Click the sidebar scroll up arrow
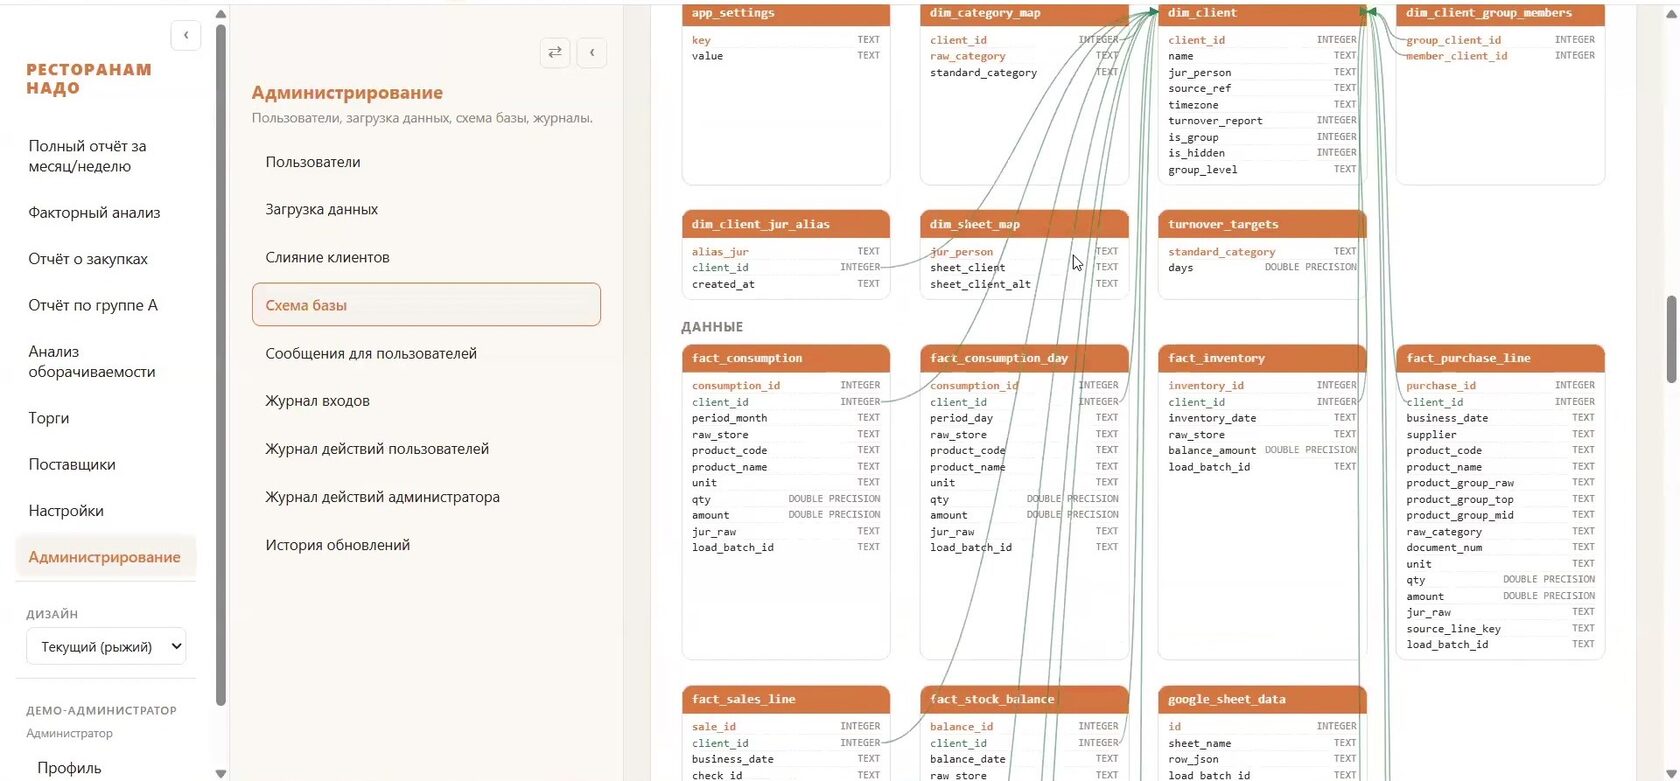 [x=221, y=14]
